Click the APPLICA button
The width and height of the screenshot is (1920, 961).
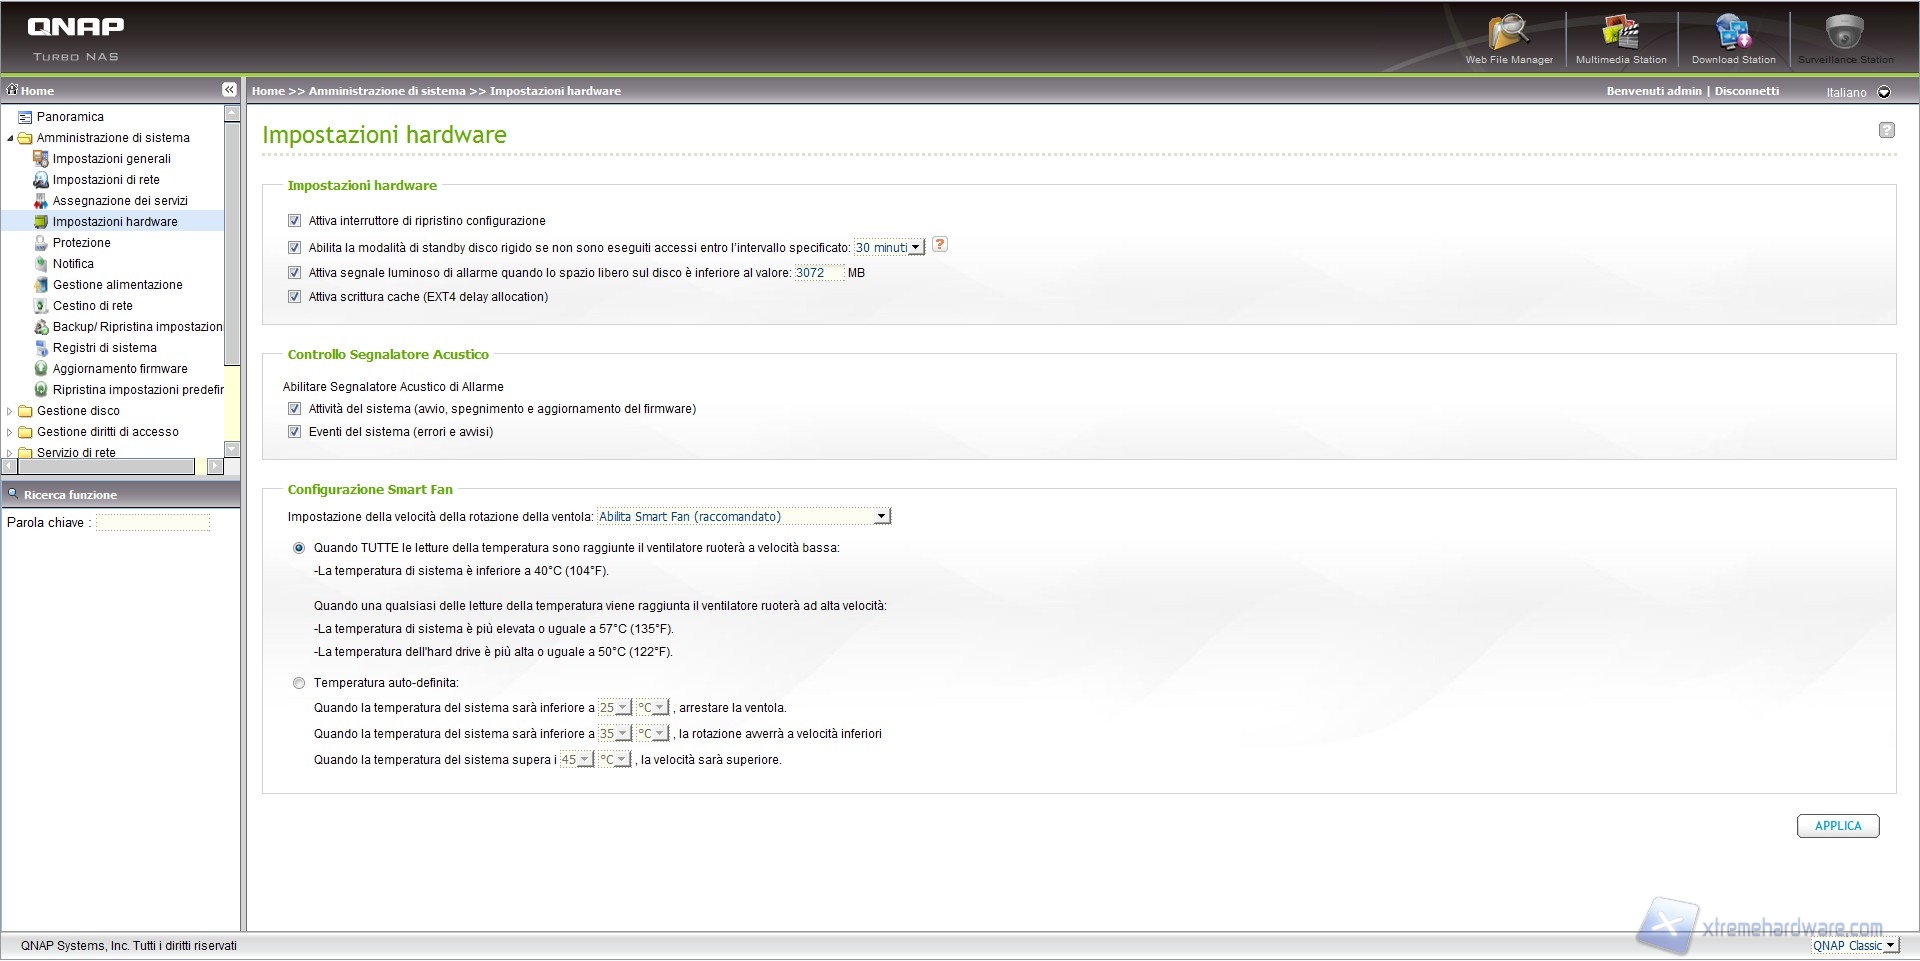(1837, 826)
